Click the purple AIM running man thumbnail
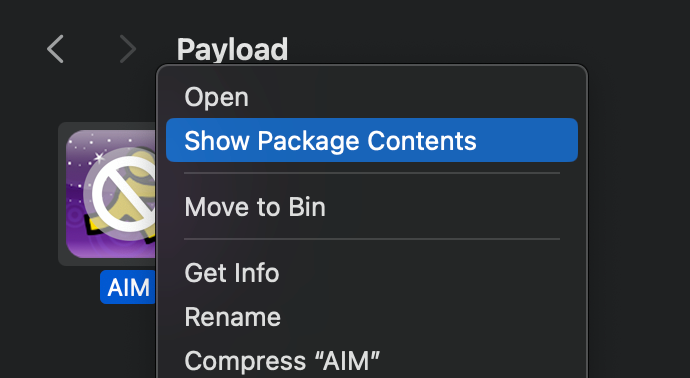The width and height of the screenshot is (690, 378). coord(111,194)
